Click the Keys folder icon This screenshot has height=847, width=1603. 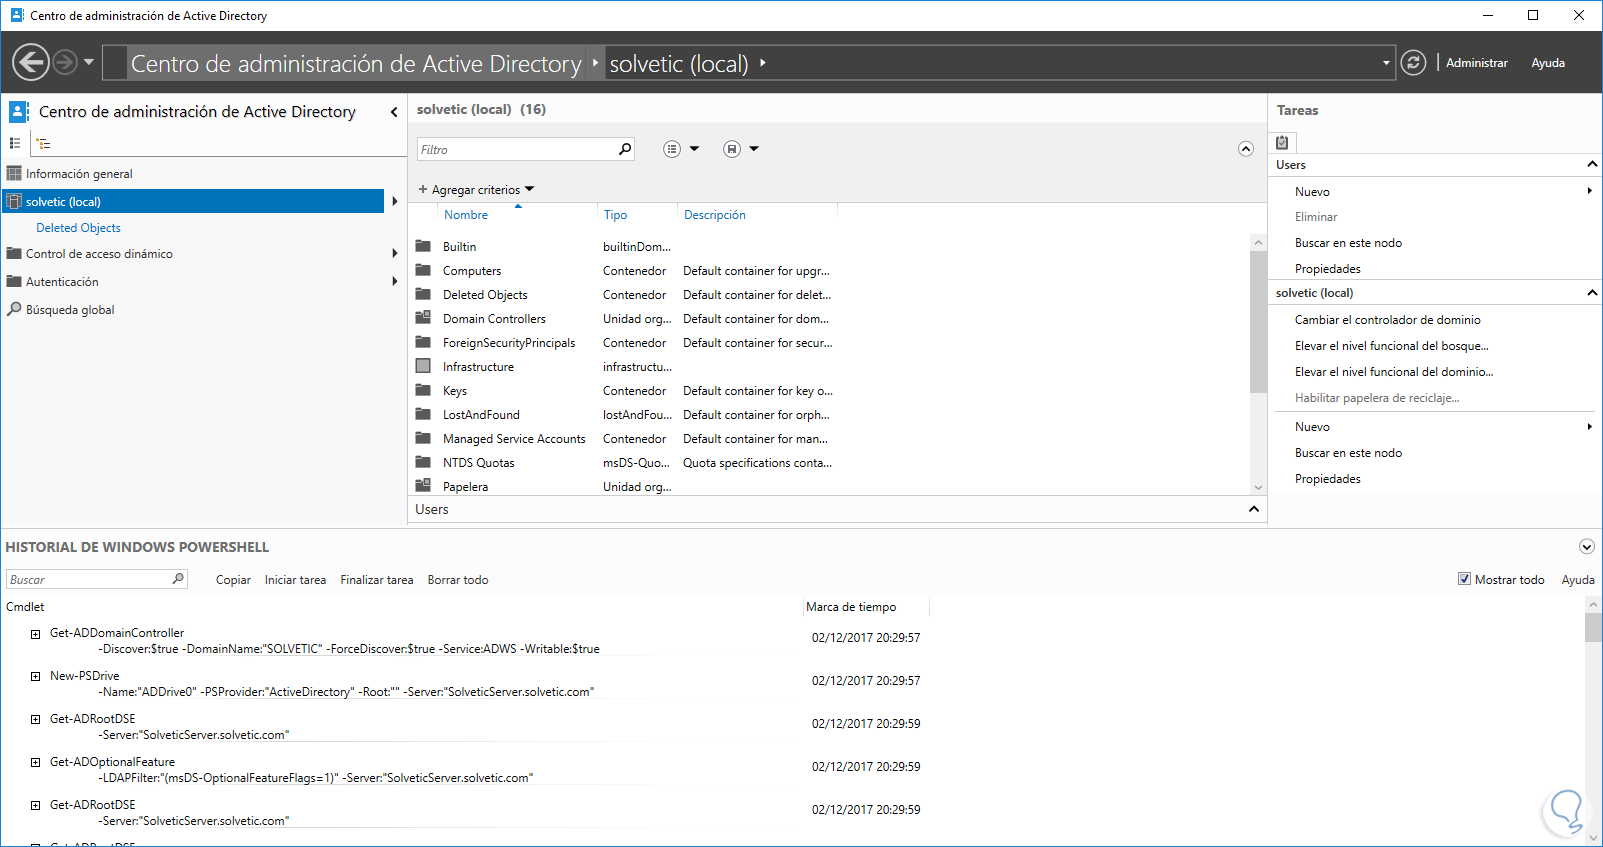coord(423,390)
